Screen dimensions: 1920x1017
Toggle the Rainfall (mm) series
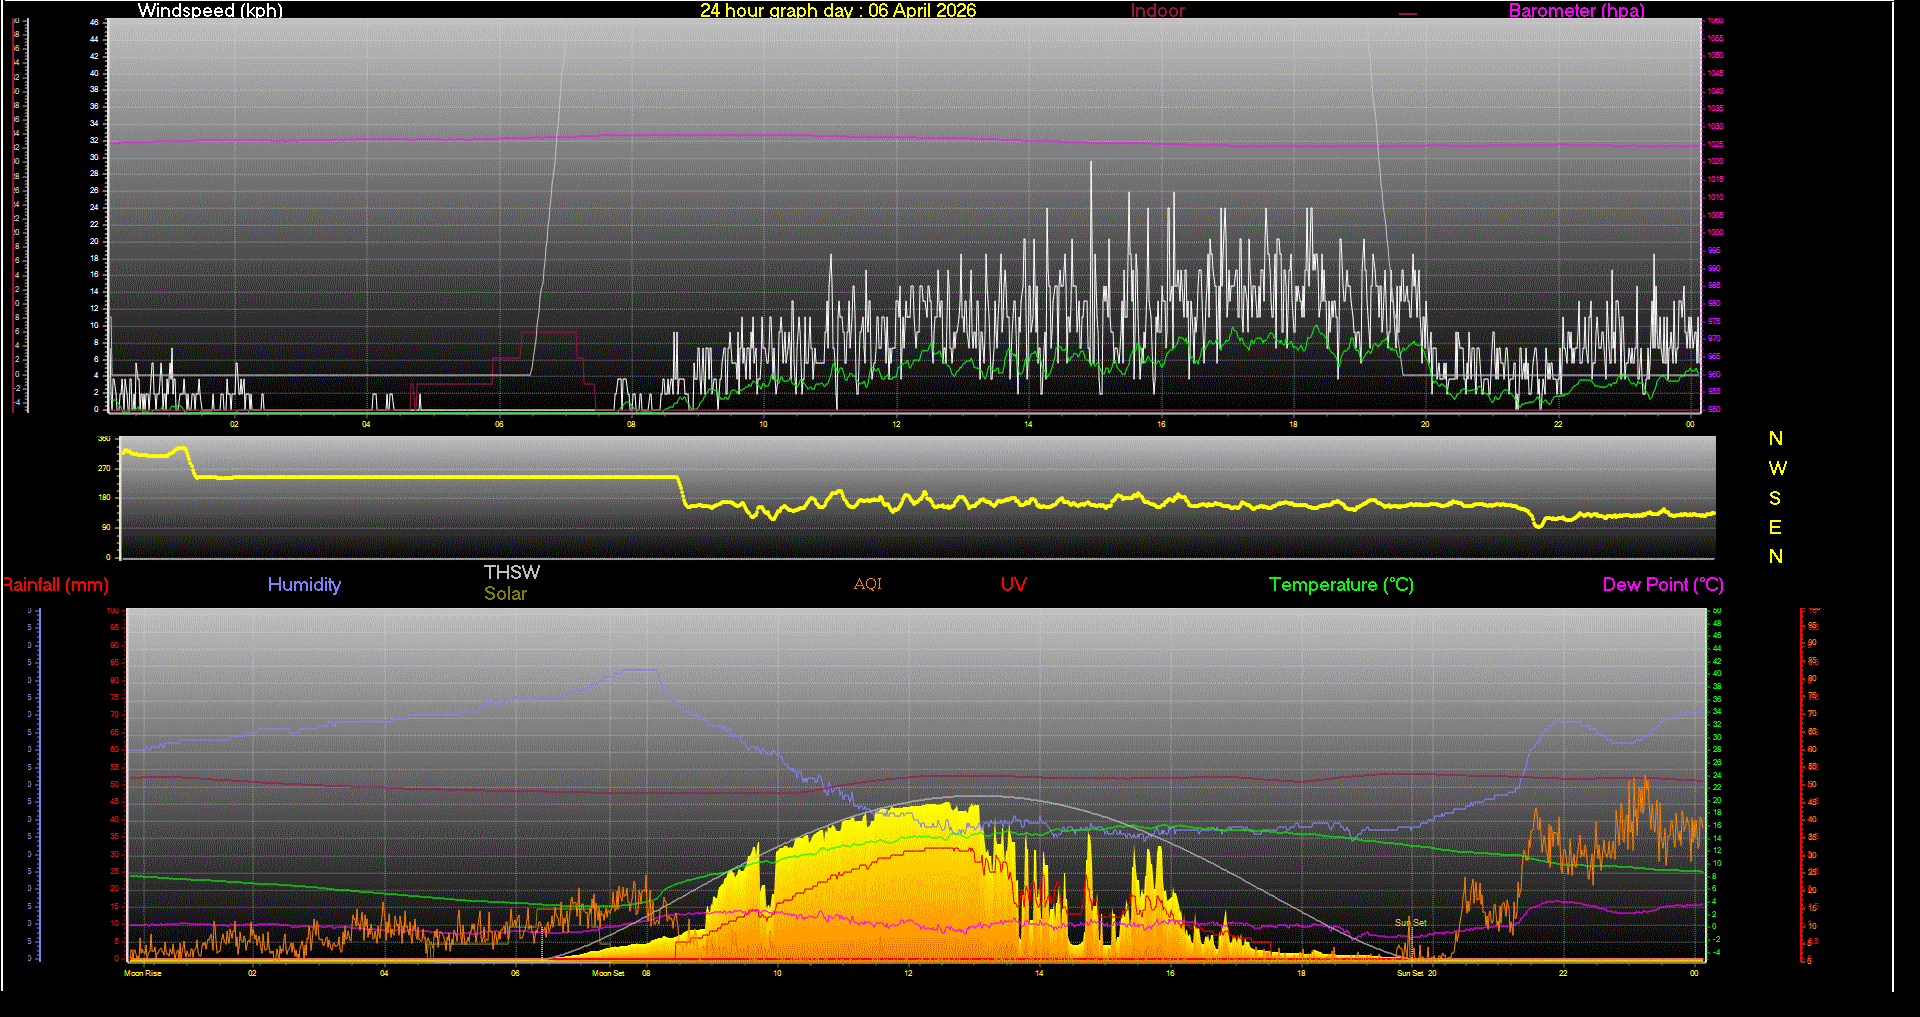(x=55, y=585)
